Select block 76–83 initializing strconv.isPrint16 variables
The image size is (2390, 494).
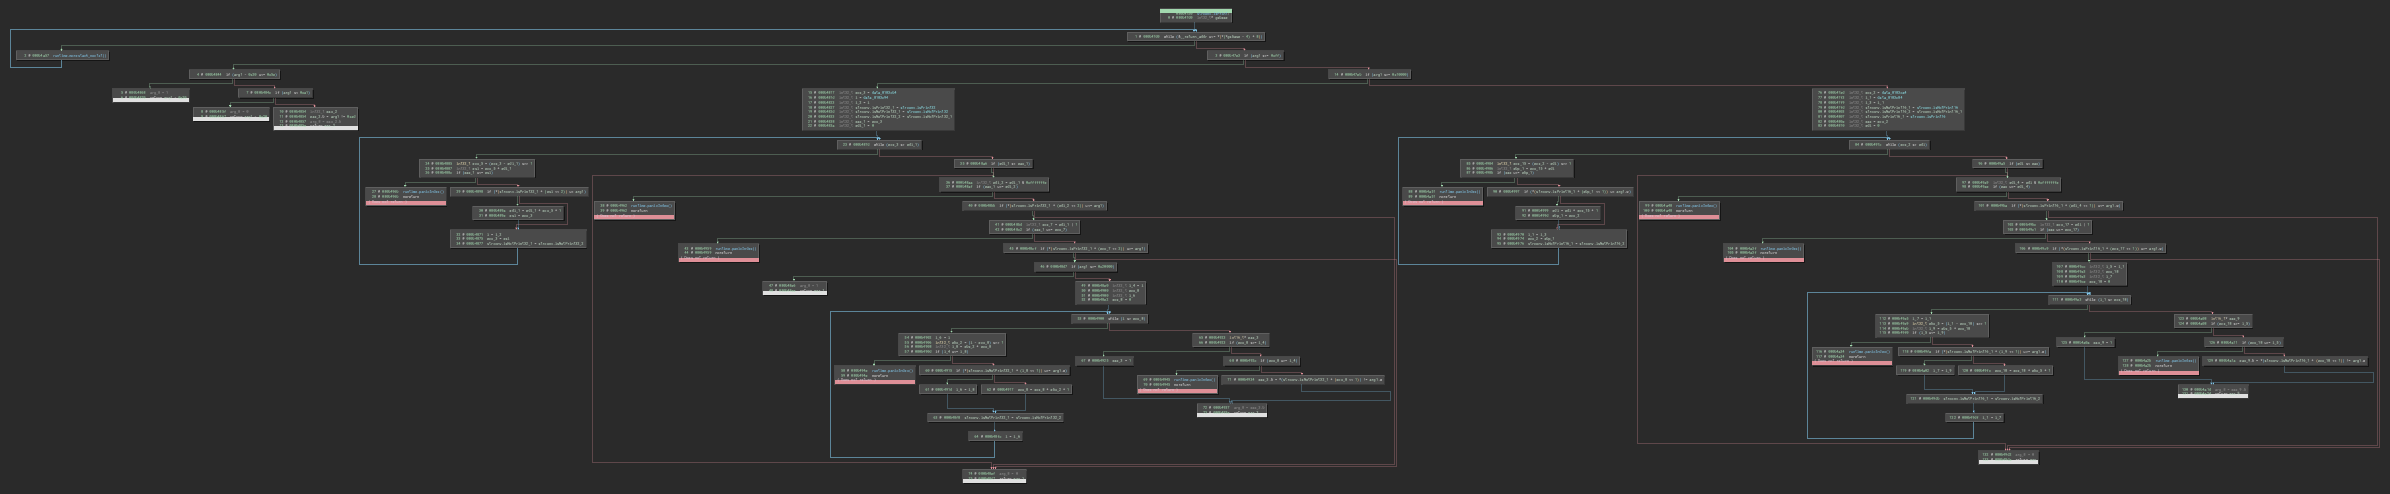click(1889, 109)
